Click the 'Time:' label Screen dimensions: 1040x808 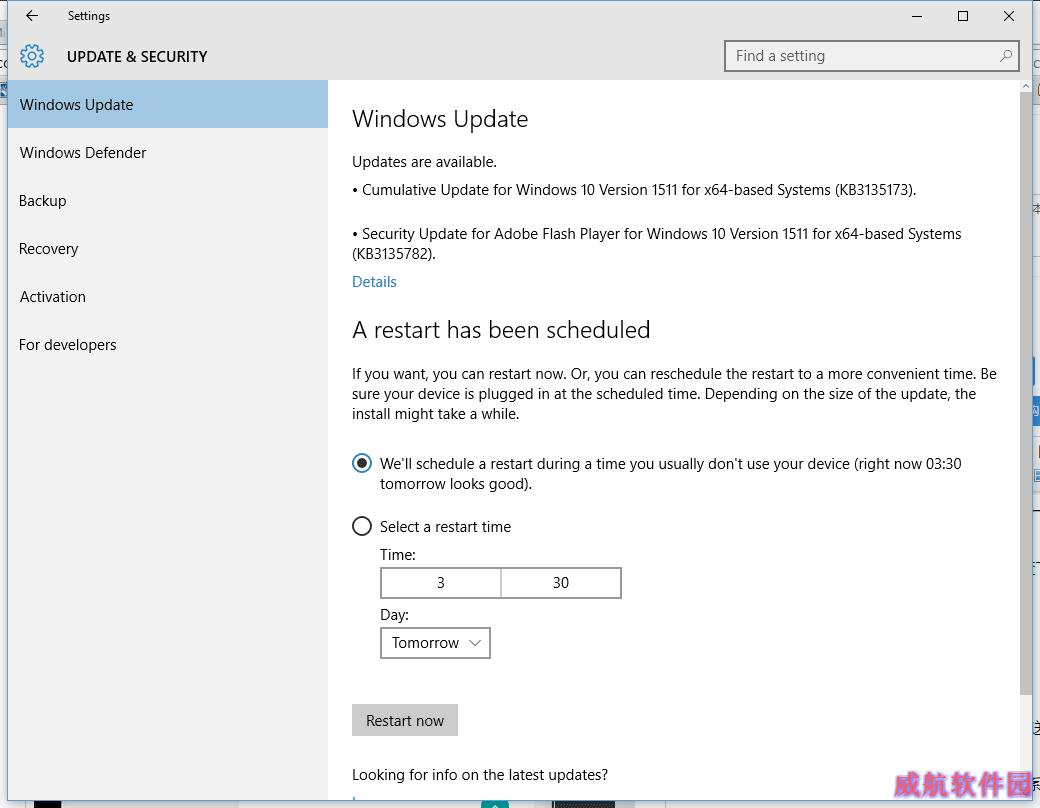[x=398, y=555]
